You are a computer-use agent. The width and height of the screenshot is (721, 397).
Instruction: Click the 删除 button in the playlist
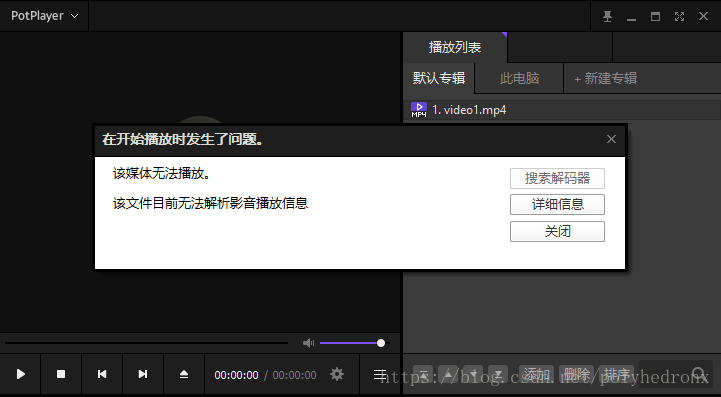(x=576, y=374)
